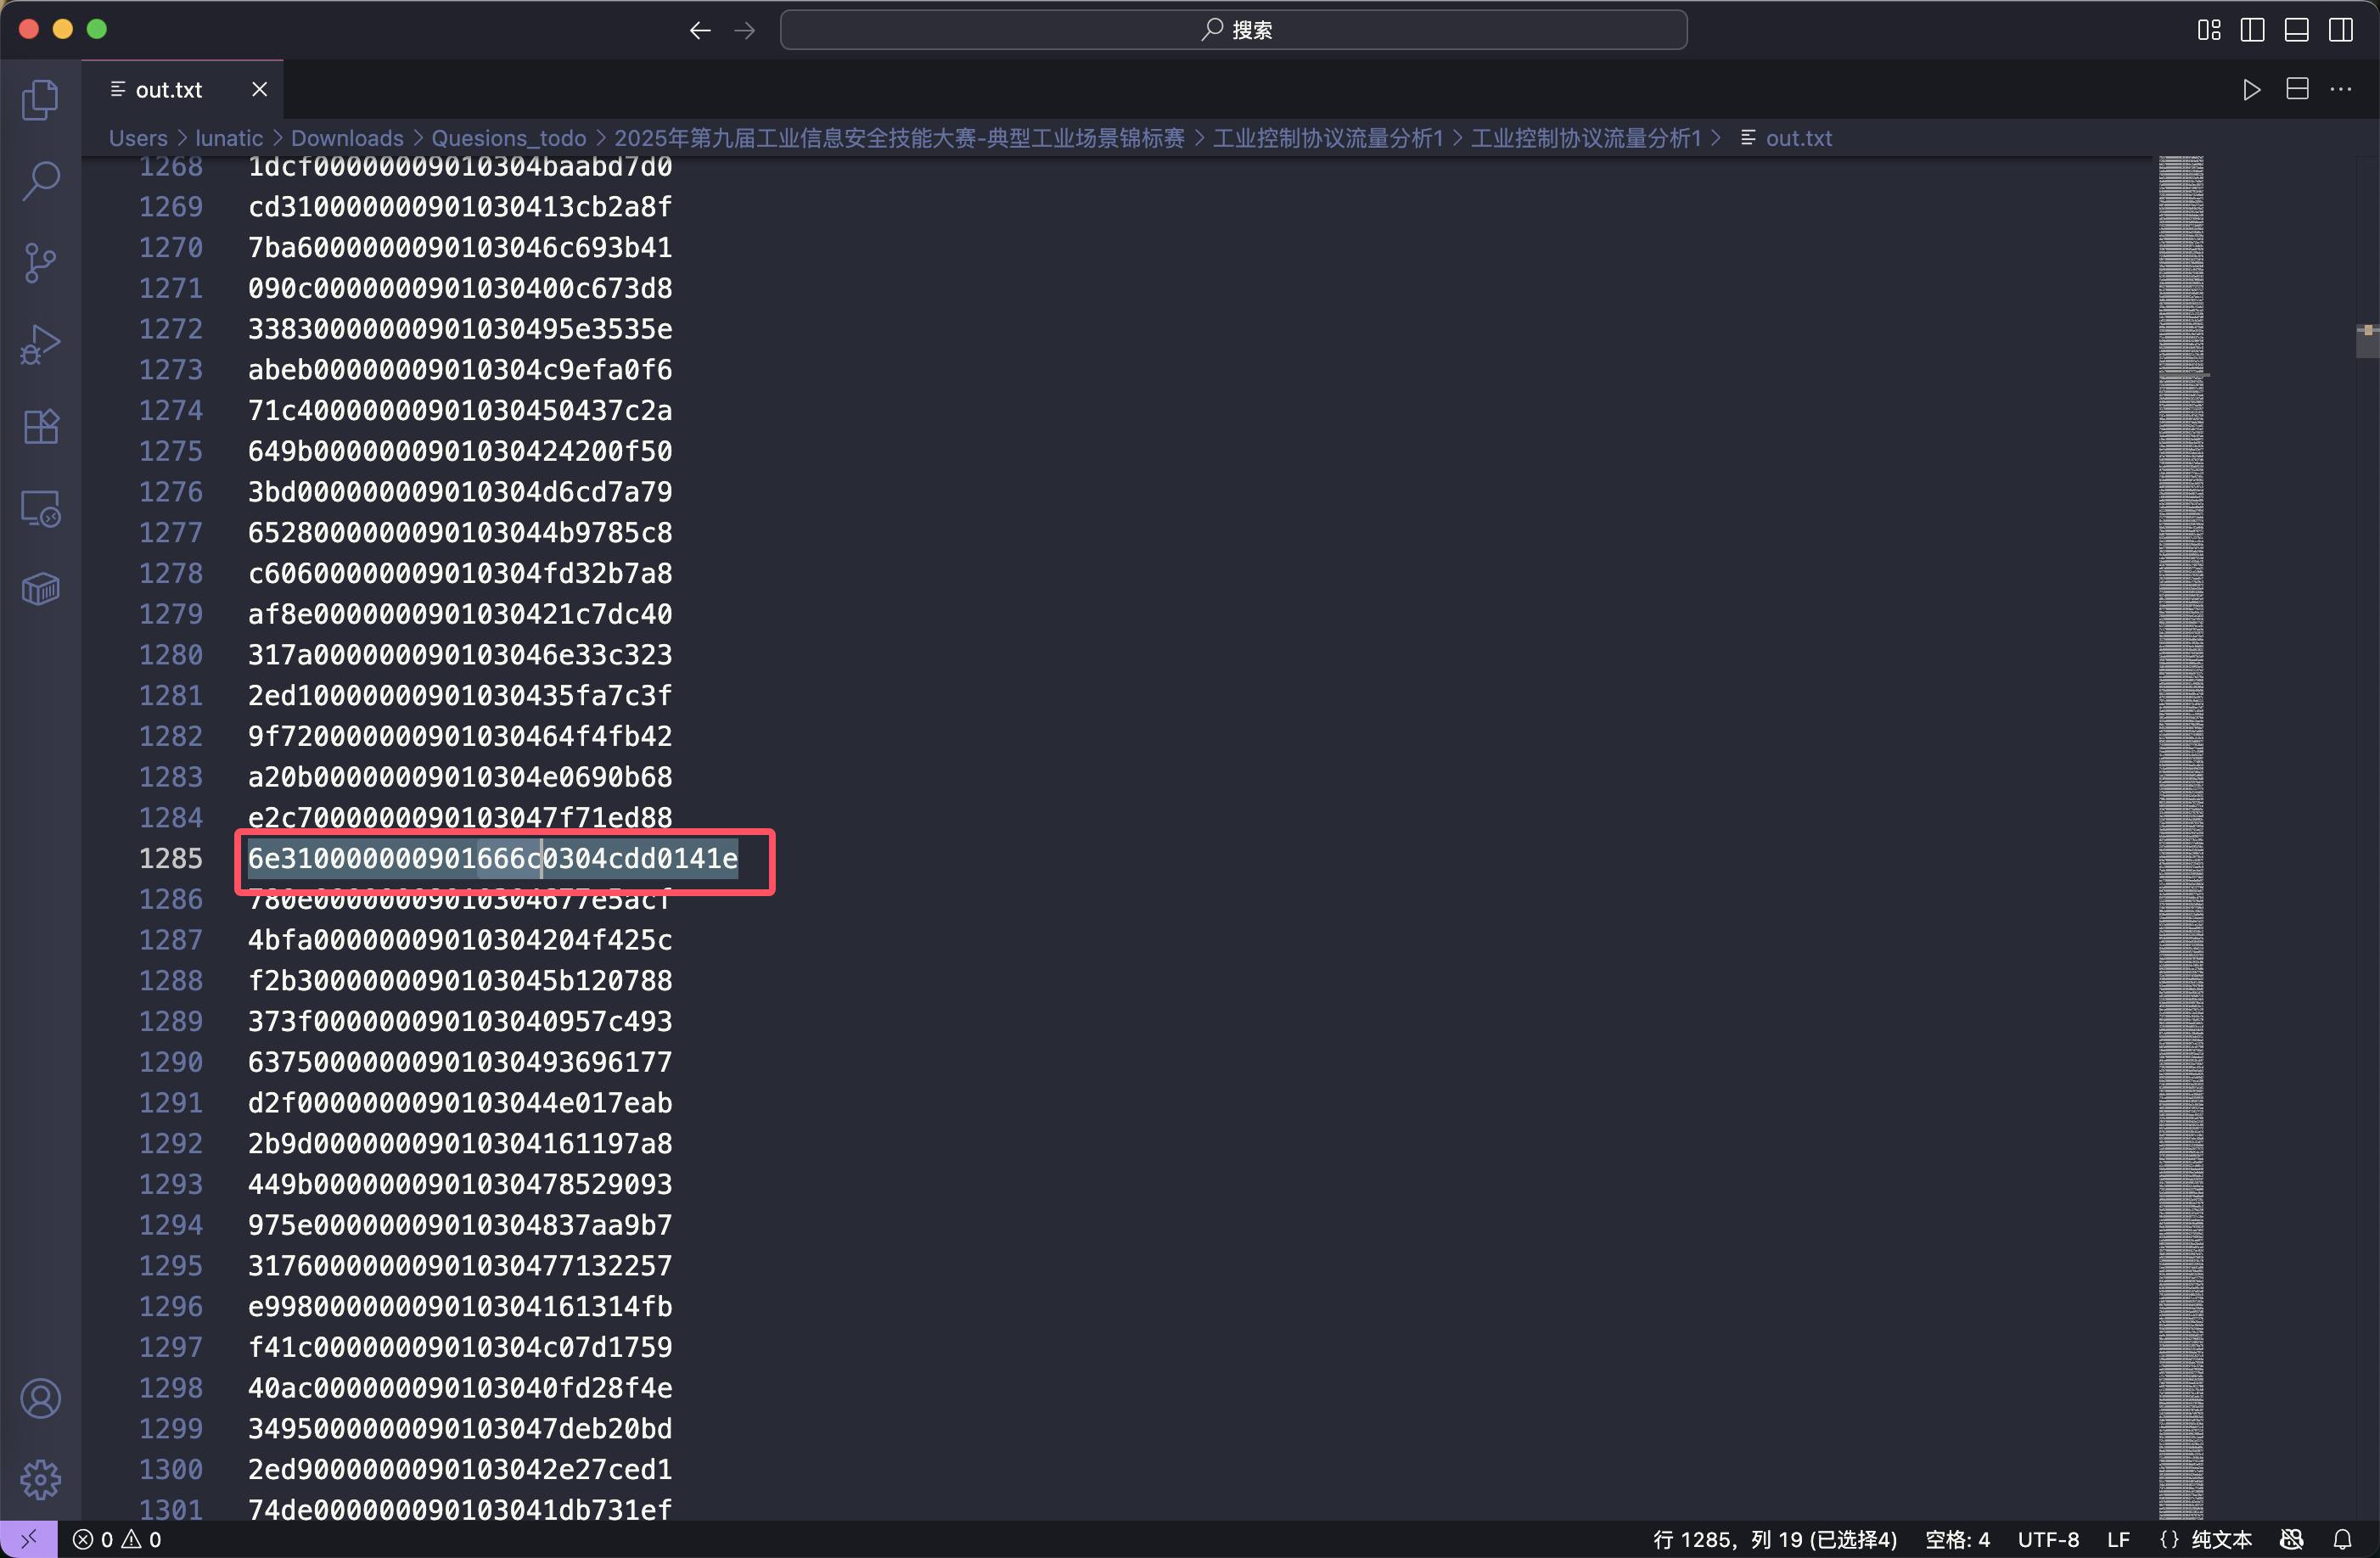Viewport: 2380px width, 1558px height.
Task: Open the 2025年第九届工业信息安全技能大赛 breadcrumb
Action: click(x=899, y=138)
